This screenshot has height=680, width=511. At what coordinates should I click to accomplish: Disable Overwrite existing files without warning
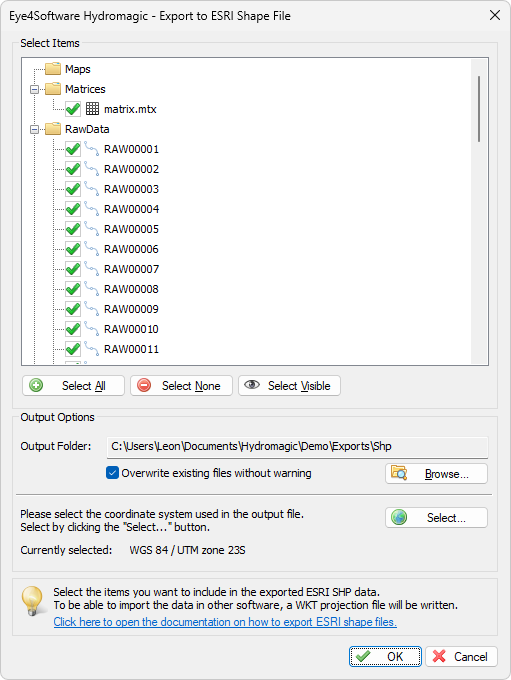point(112,473)
